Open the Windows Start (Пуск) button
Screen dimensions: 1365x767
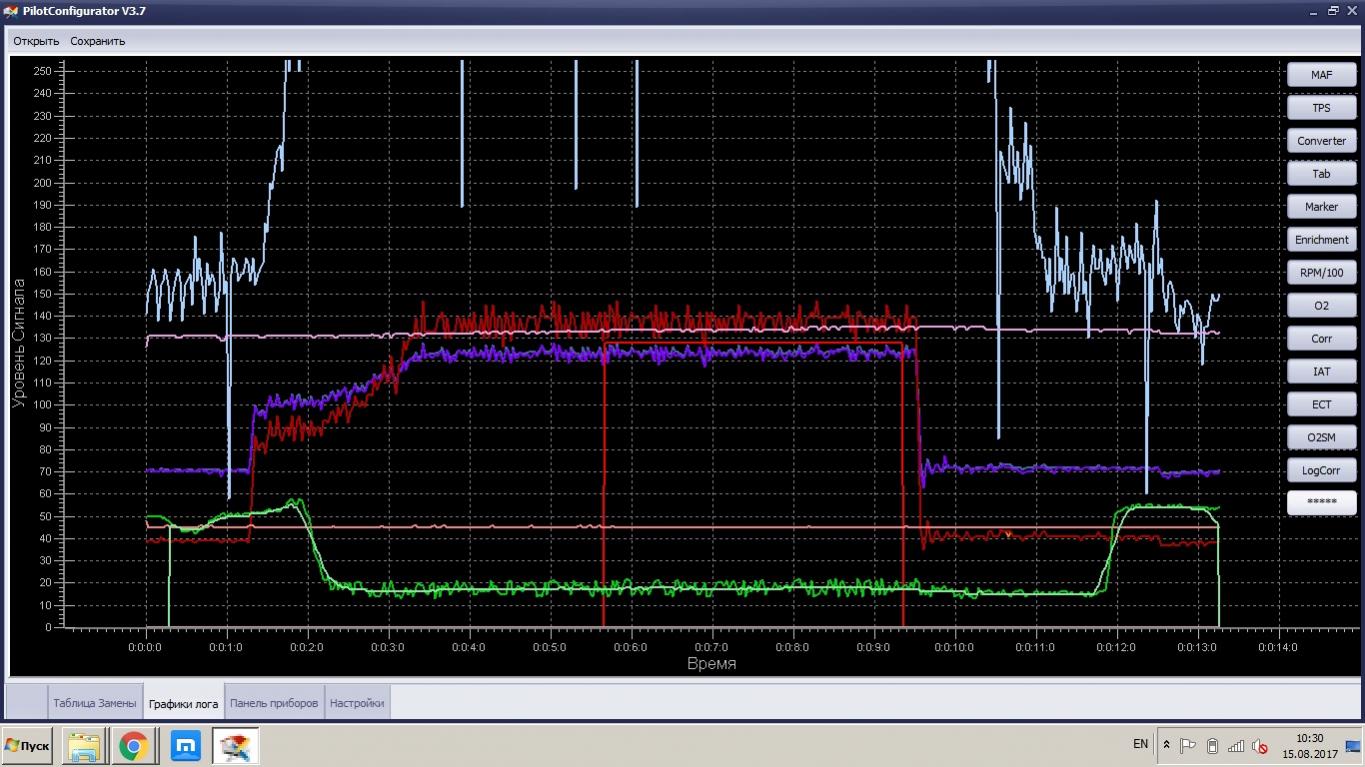[27, 746]
